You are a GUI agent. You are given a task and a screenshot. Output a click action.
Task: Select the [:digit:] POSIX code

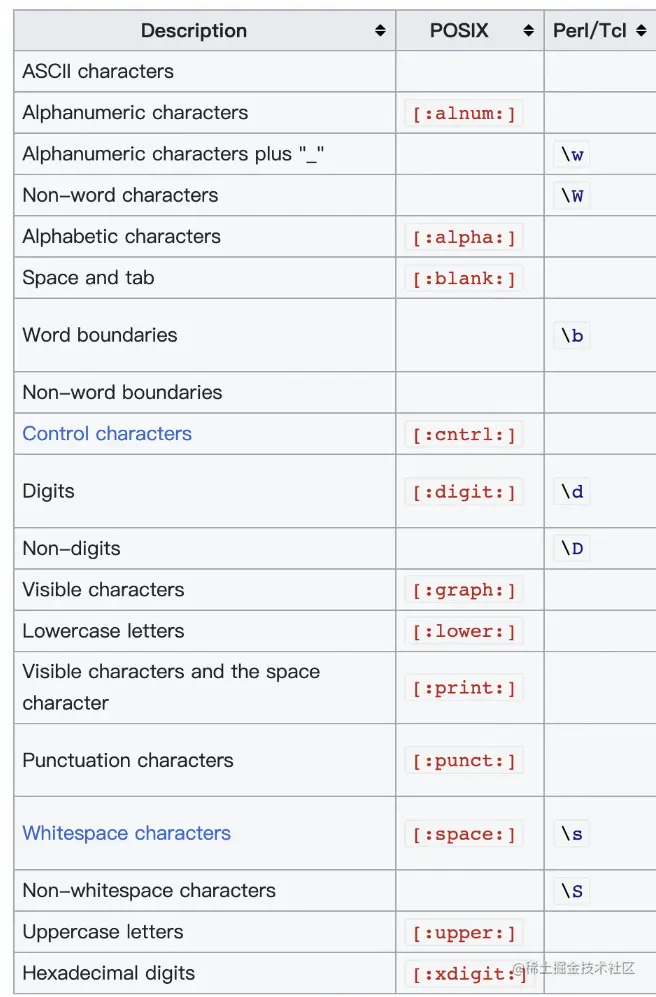[x=464, y=492]
